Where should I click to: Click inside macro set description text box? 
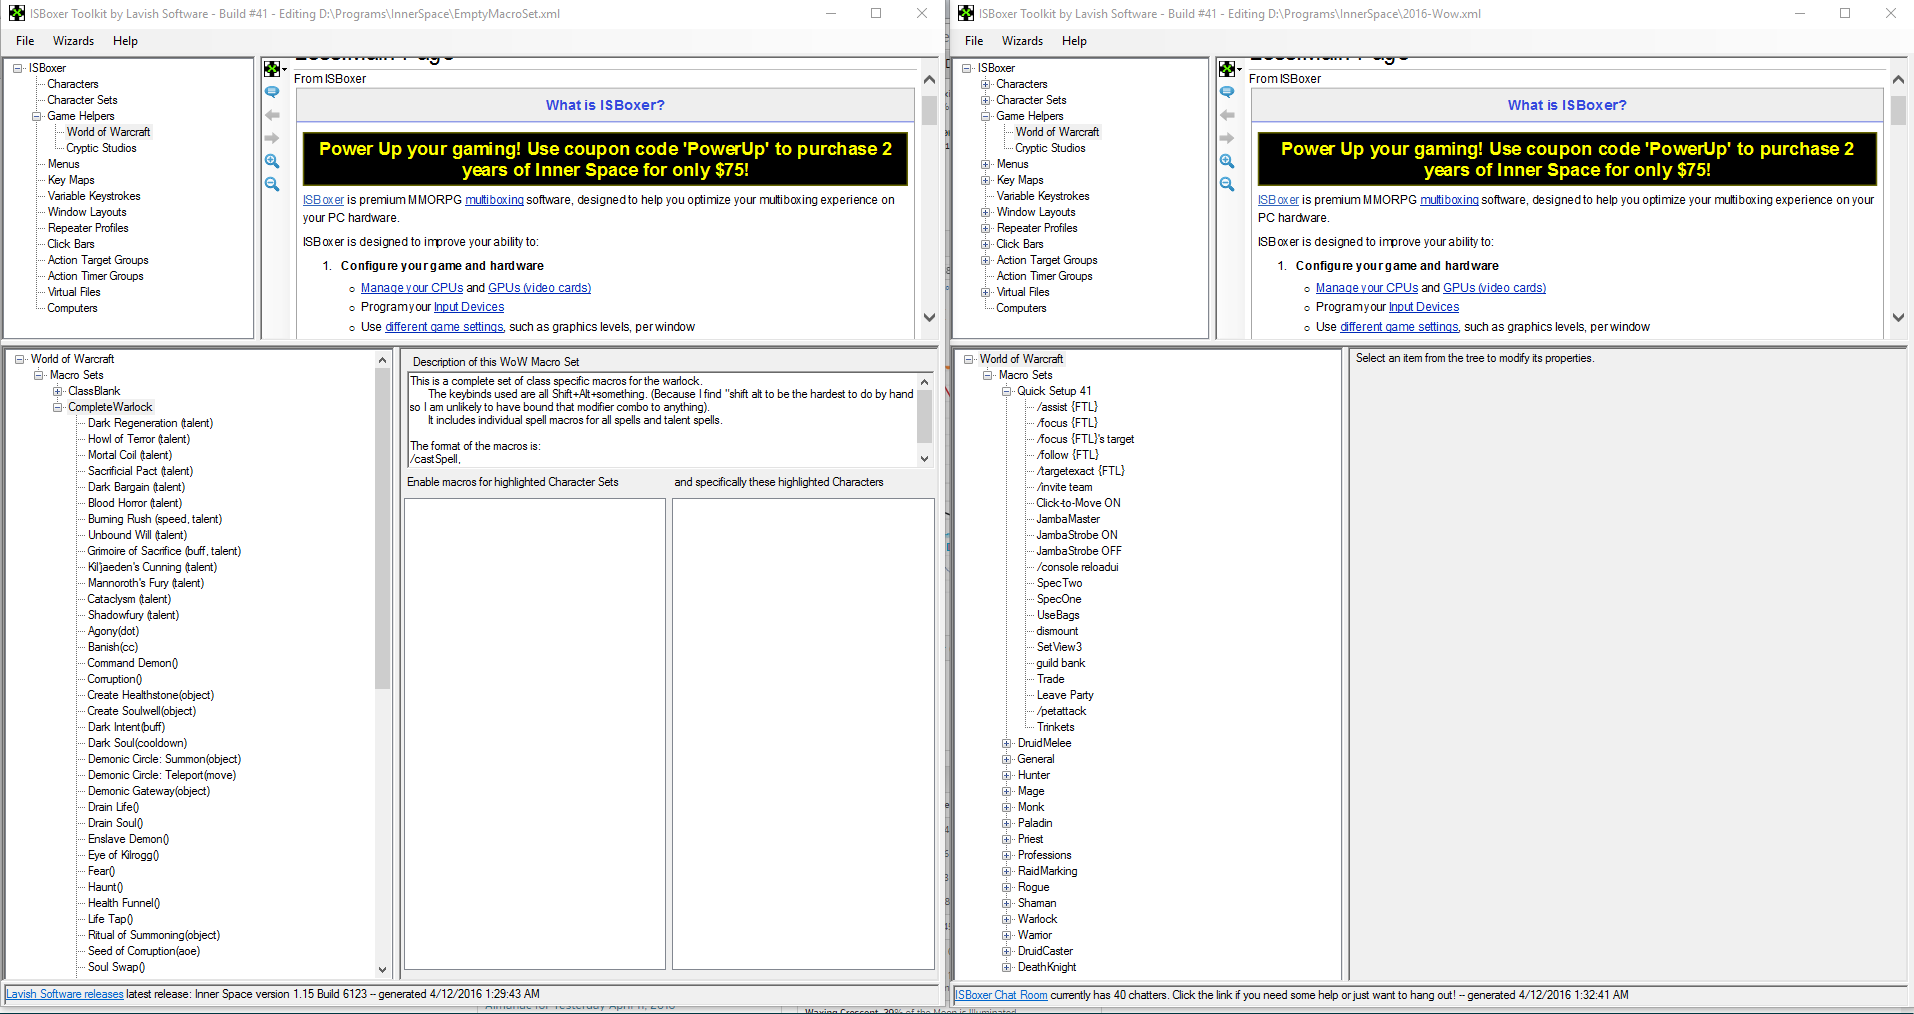click(662, 420)
